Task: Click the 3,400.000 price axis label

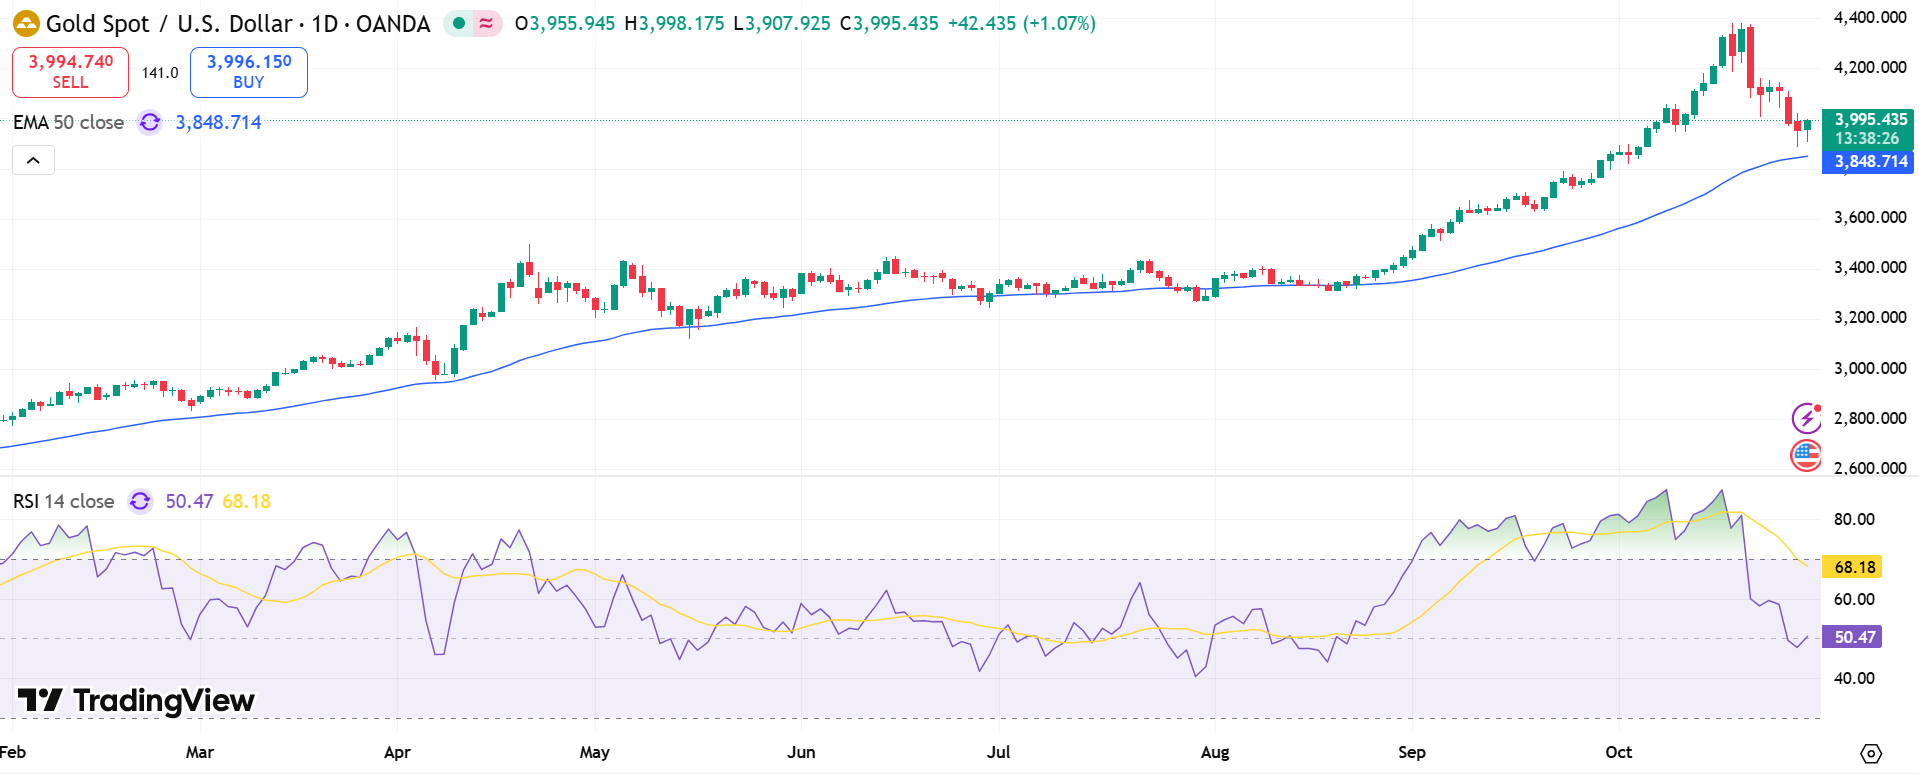Action: (x=1870, y=267)
